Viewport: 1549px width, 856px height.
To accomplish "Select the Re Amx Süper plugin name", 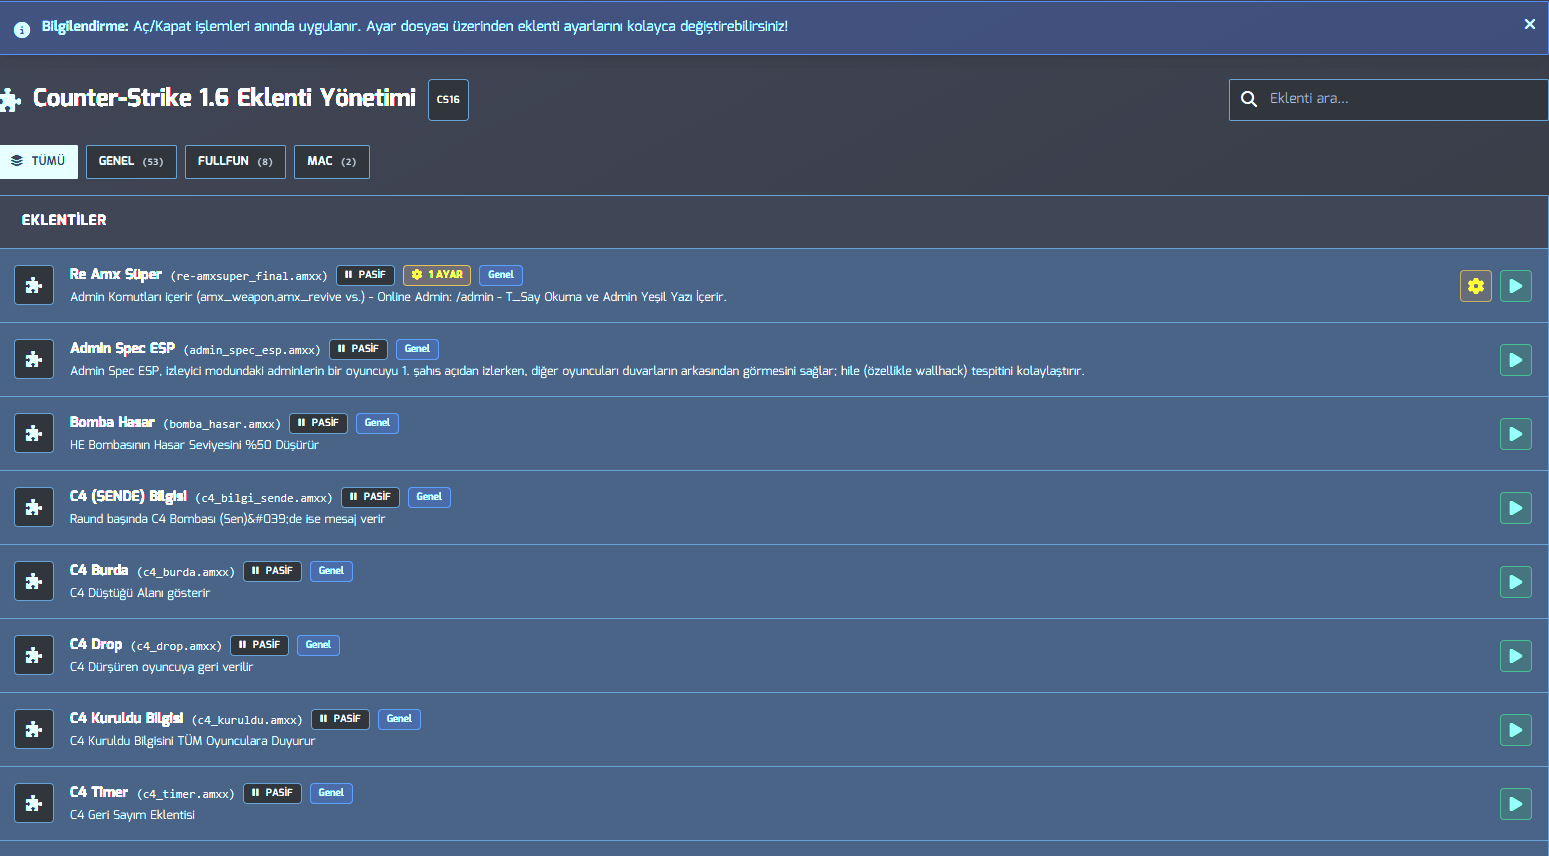I will coord(116,274).
